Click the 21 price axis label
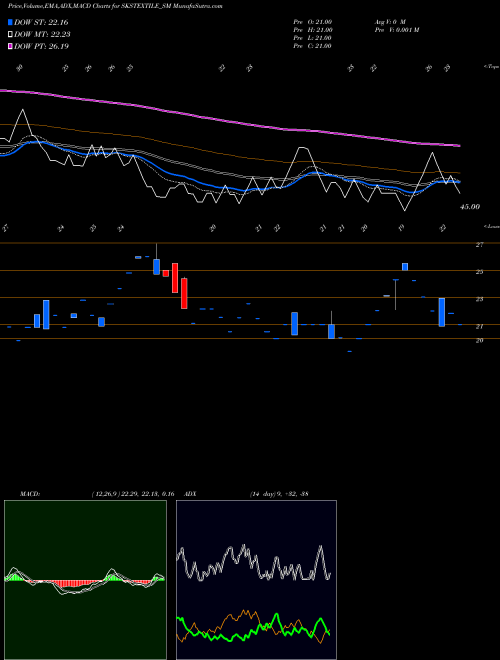The width and height of the screenshot is (500, 660). point(480,327)
